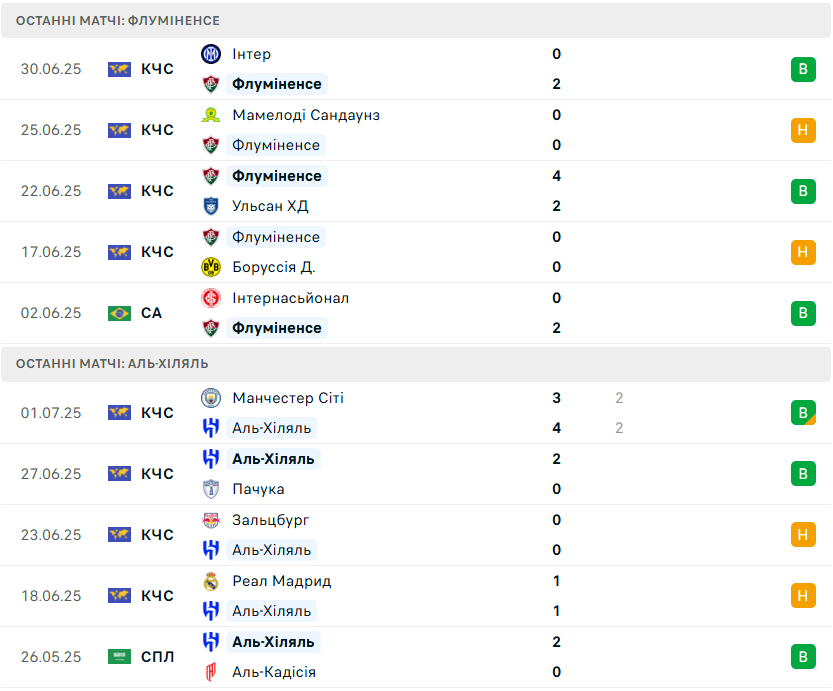Open the Реал Мадрид team link
Viewport: 833px width, 691px height.
point(282,582)
